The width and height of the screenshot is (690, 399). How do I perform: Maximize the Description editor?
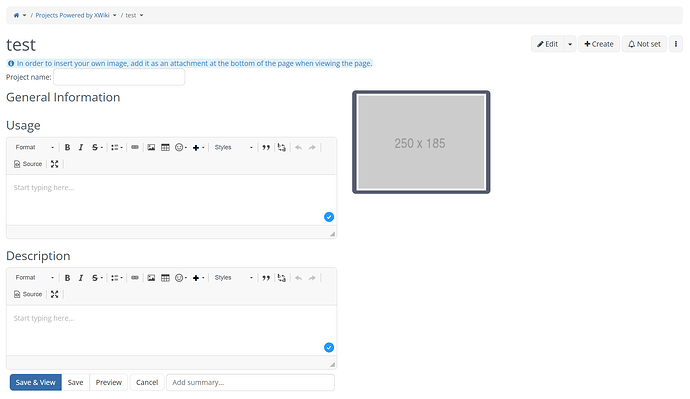tap(55, 294)
